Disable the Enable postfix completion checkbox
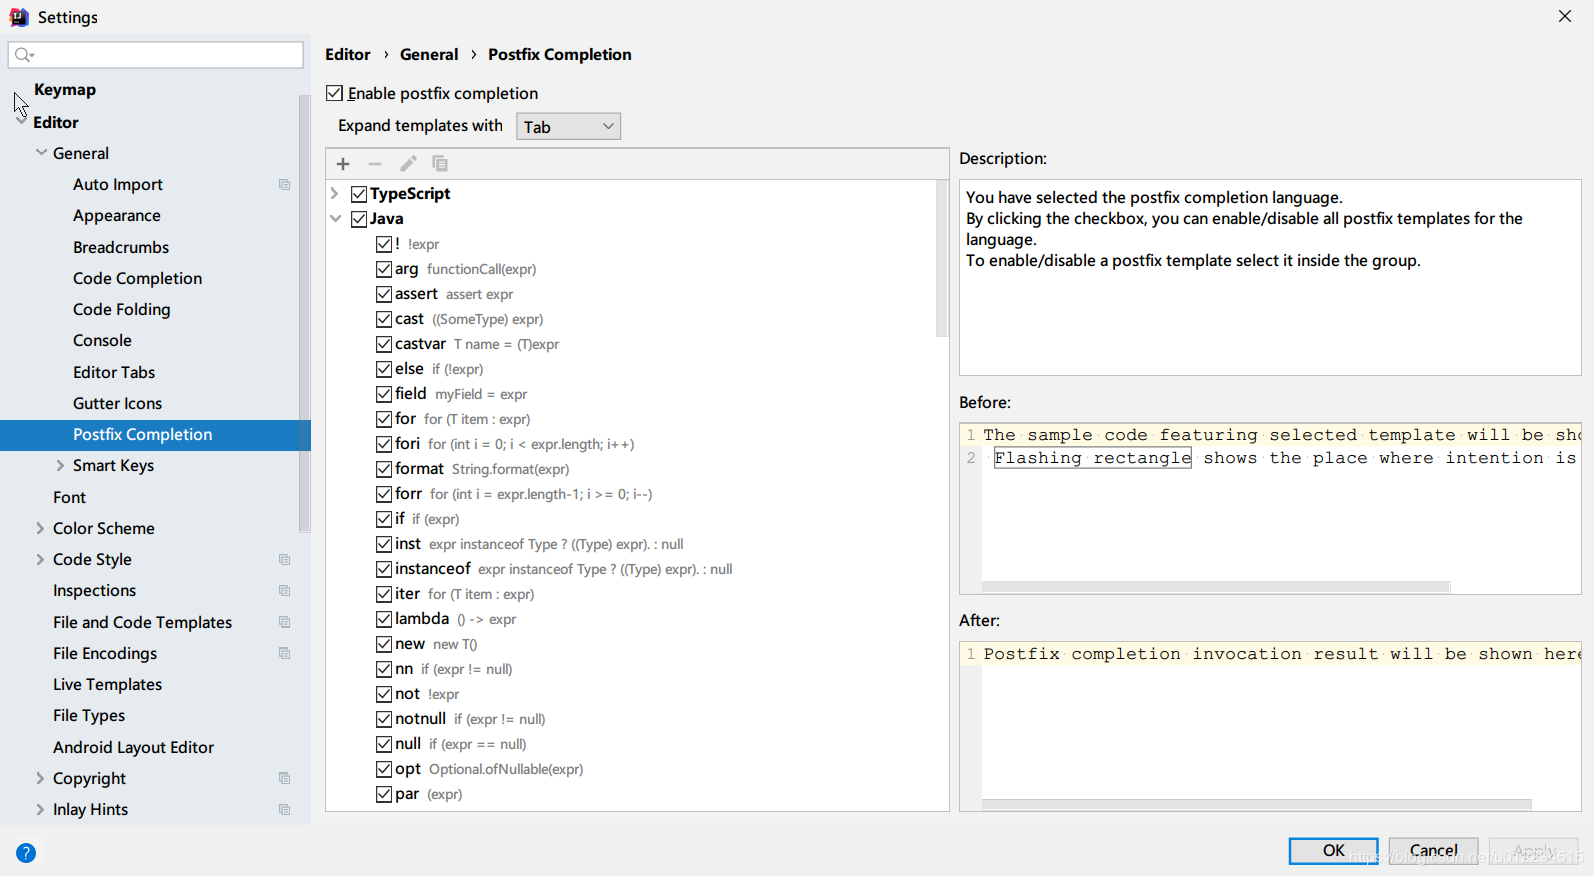The image size is (1594, 876). [x=335, y=93]
